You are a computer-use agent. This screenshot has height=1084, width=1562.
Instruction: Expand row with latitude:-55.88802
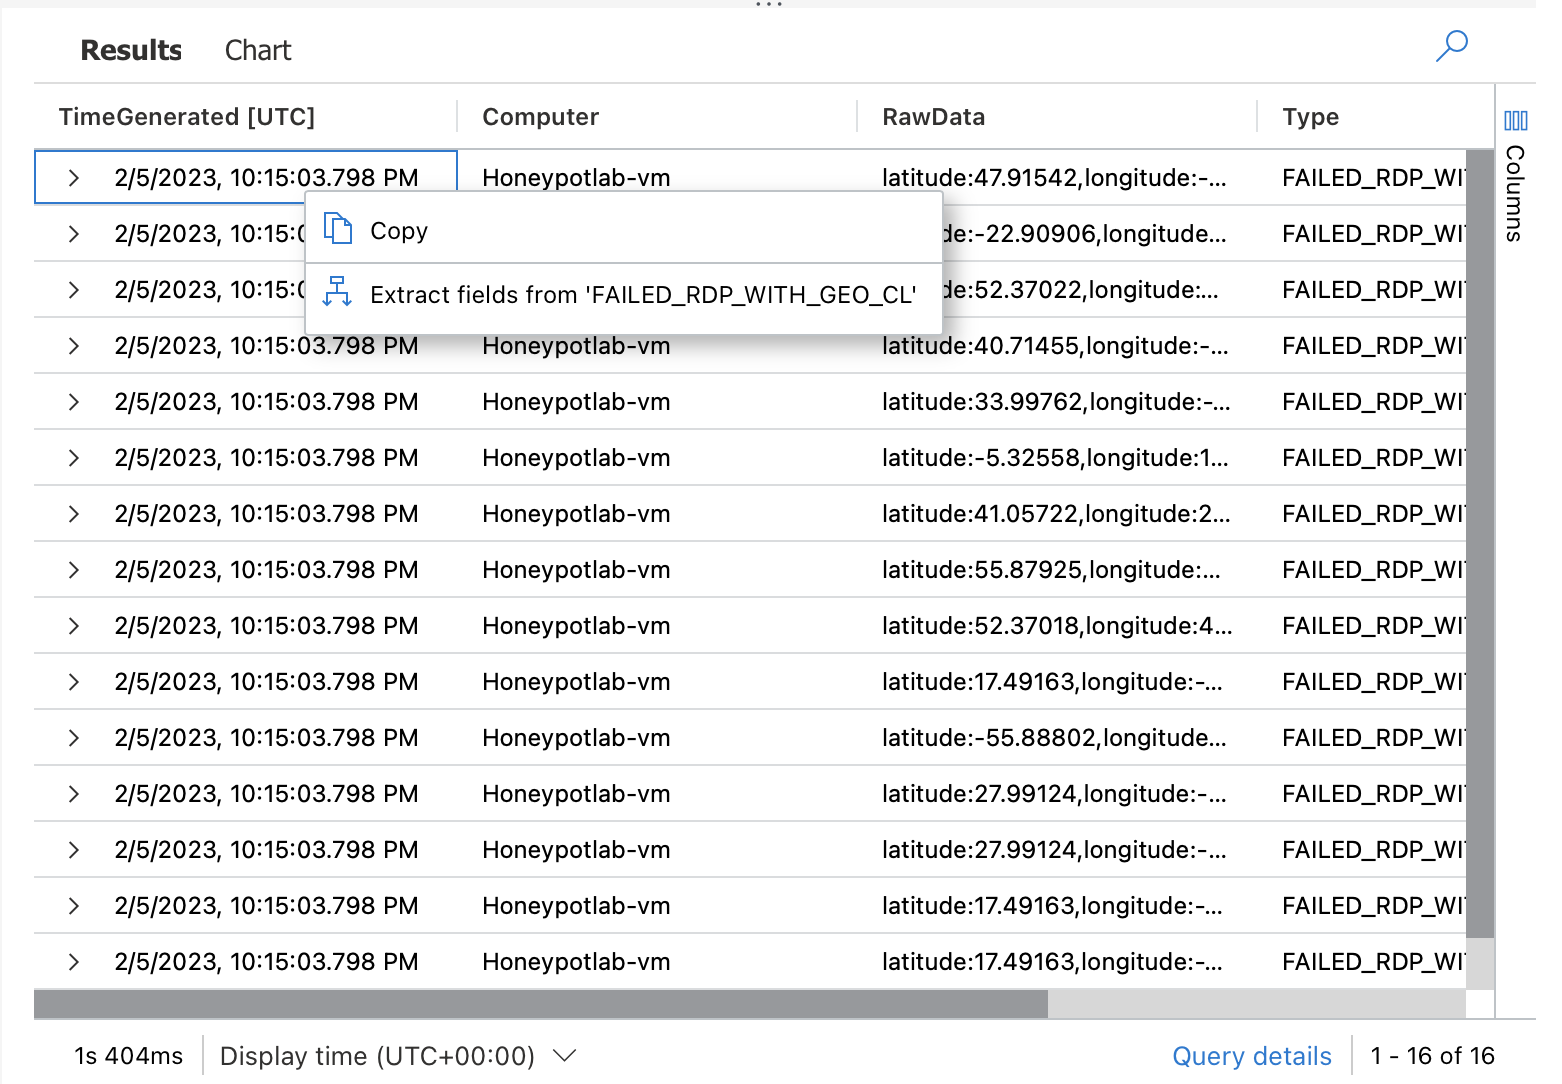tap(73, 738)
